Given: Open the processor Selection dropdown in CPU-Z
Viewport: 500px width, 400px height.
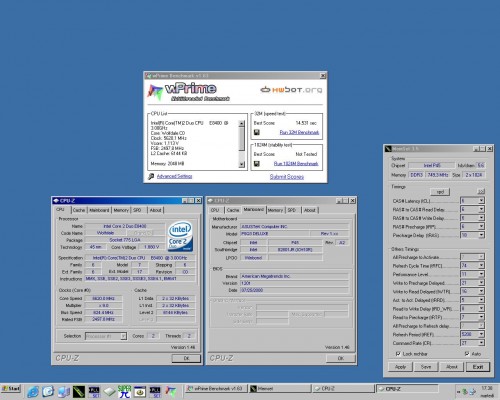Looking at the screenshot, I should tap(123, 336).
